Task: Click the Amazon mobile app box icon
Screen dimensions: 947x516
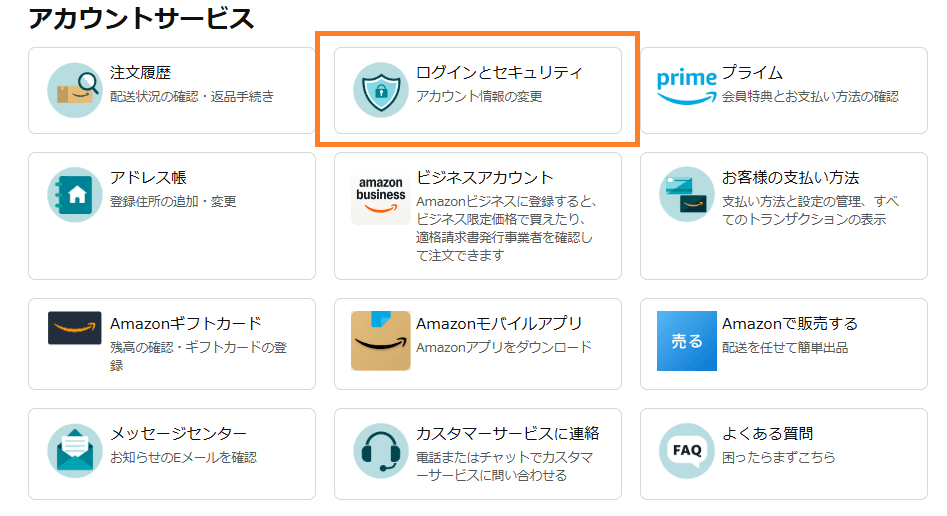Action: (x=380, y=341)
